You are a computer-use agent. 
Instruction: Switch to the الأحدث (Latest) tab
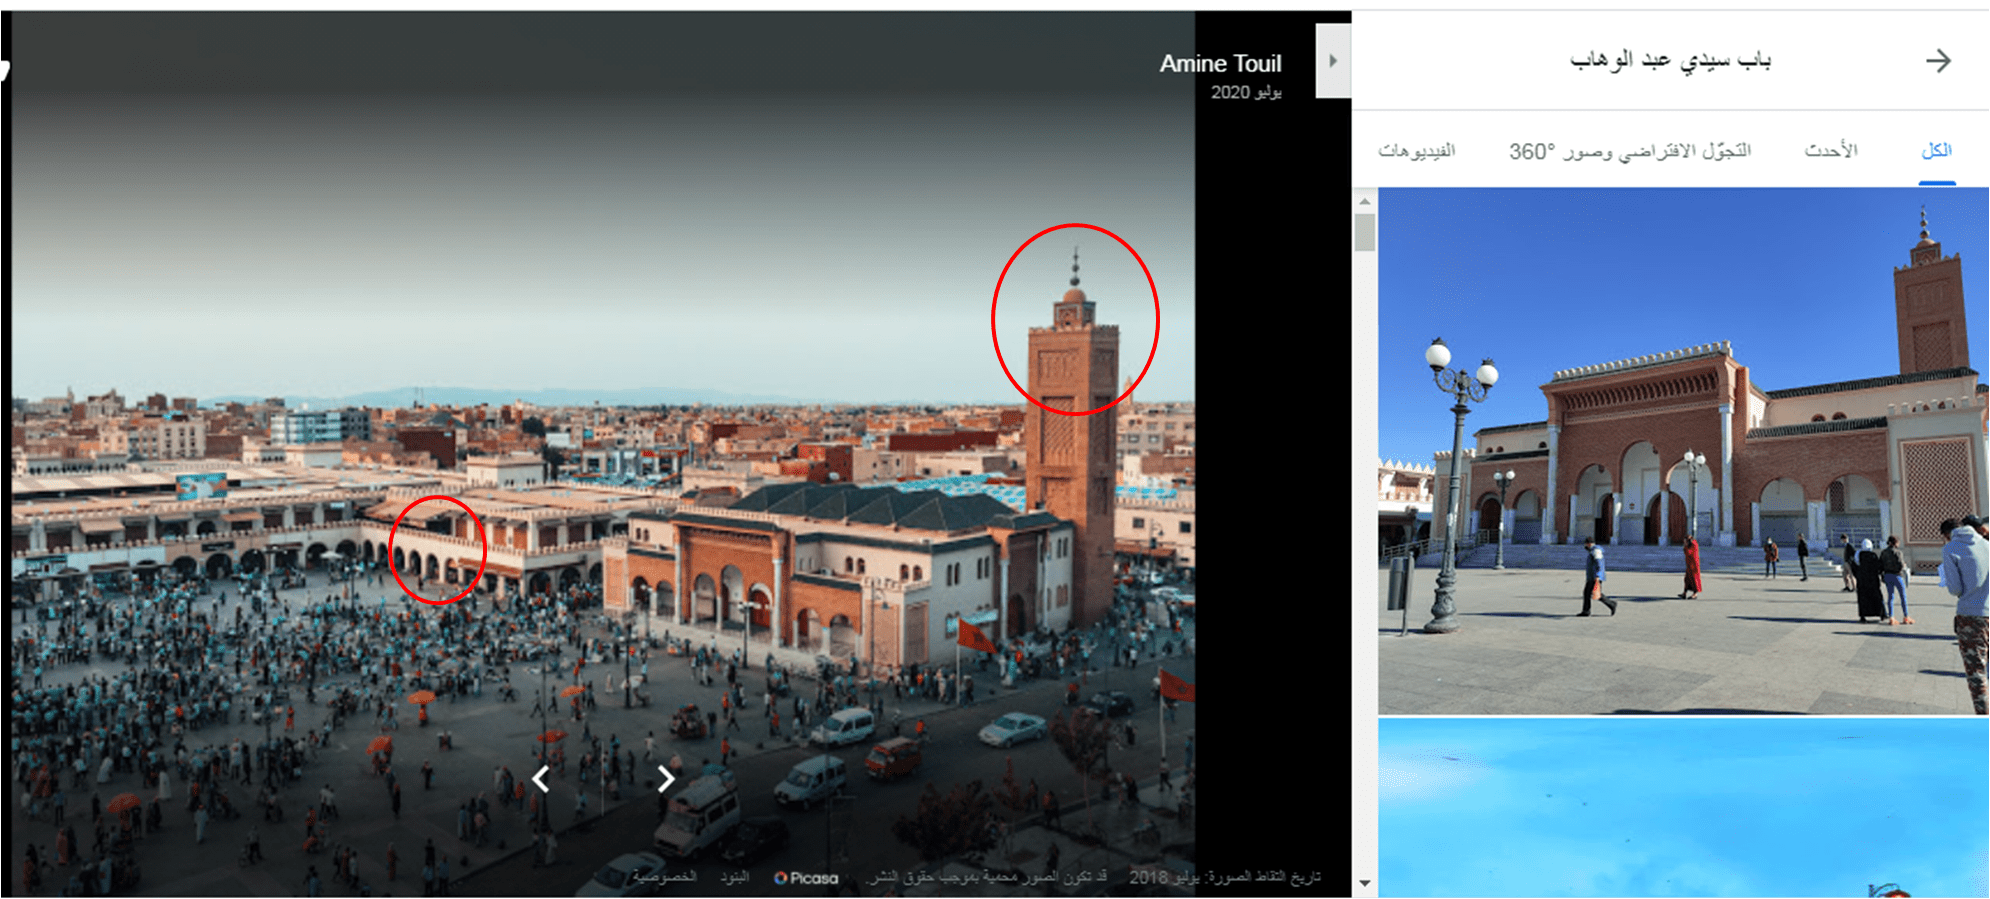coord(1830,151)
